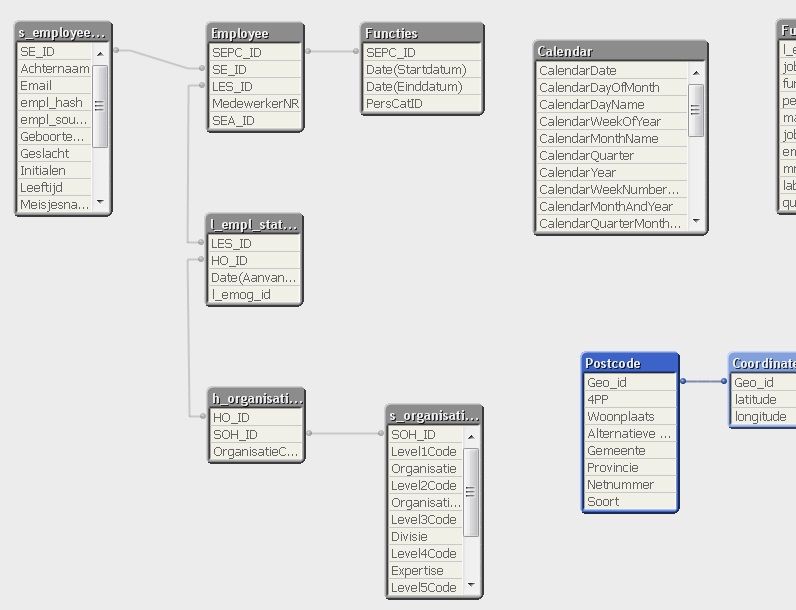Click Level3Code field
796x610 pixels.
tap(425, 520)
